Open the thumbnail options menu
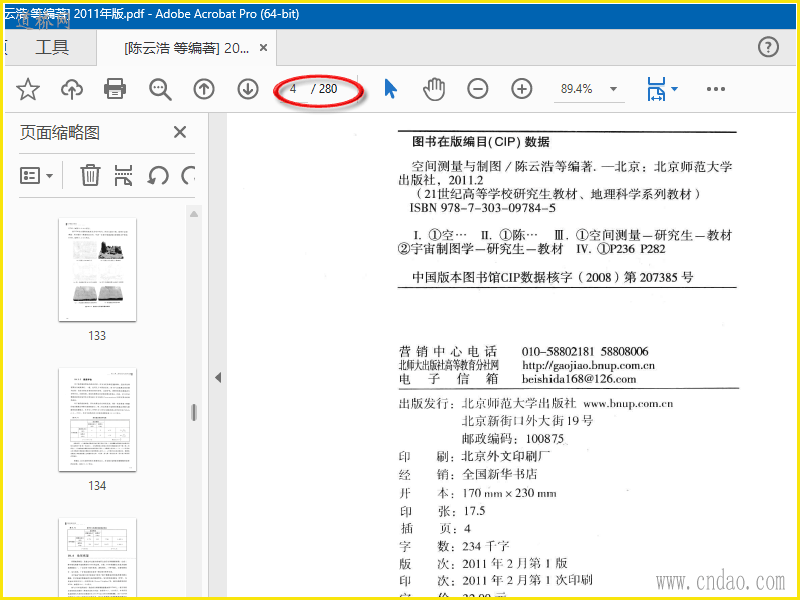 (36, 176)
